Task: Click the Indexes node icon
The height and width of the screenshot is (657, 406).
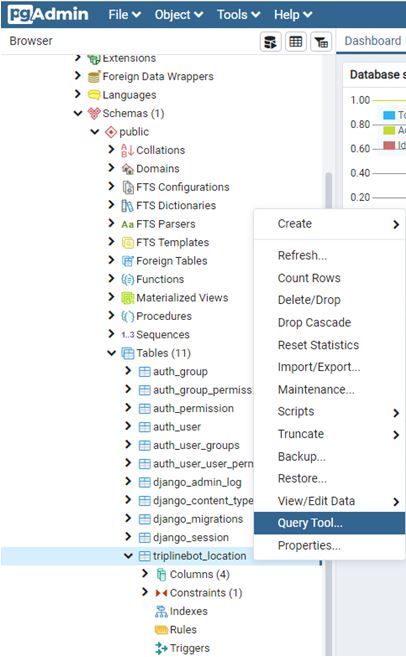Action: pyautogui.click(x=161, y=611)
